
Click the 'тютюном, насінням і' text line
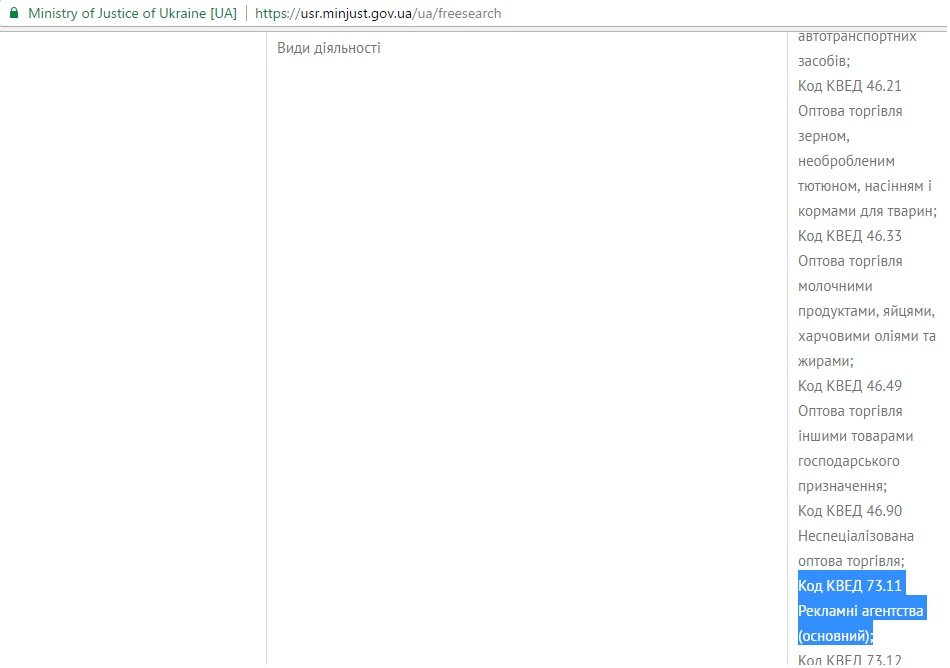point(863,186)
